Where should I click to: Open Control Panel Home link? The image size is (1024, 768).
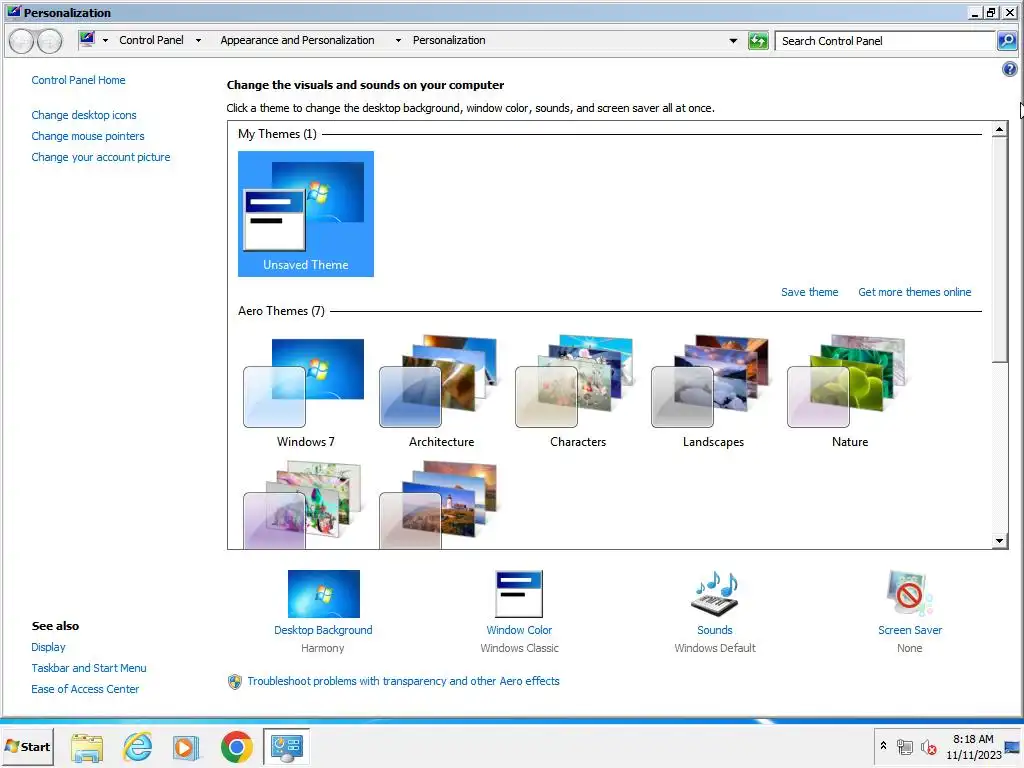tap(78, 80)
